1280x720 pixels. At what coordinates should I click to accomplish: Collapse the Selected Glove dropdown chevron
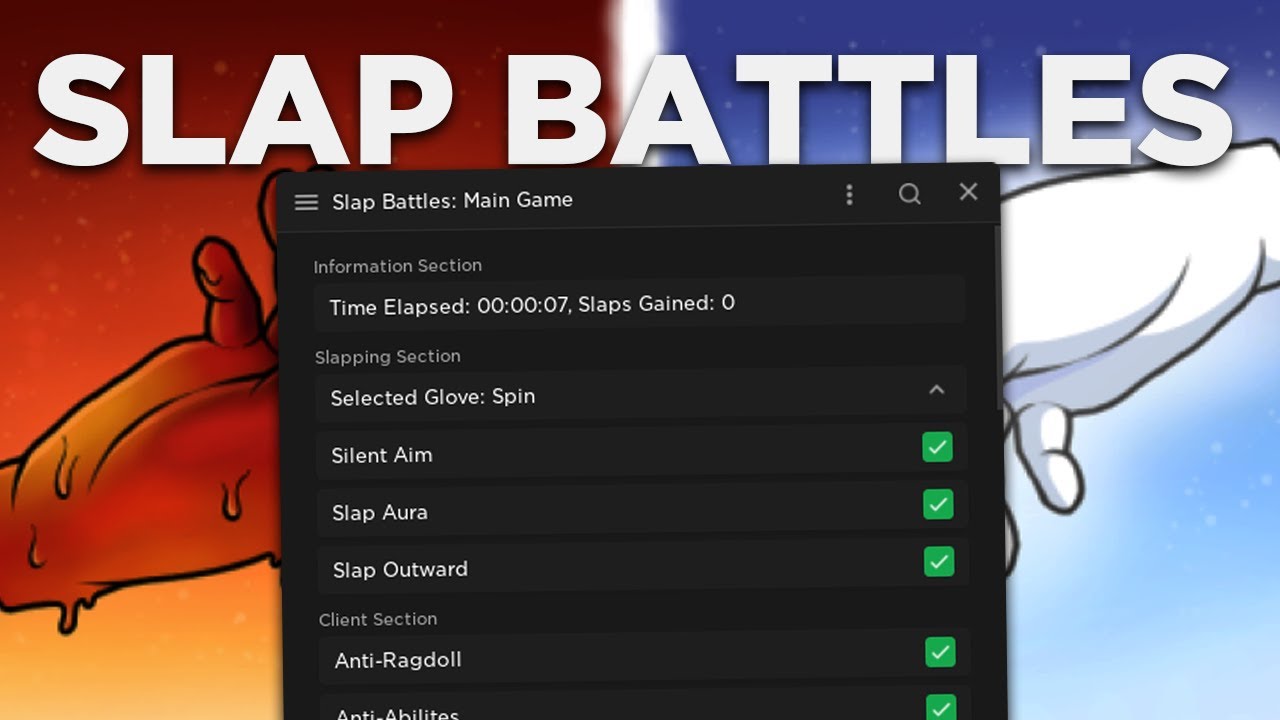[937, 390]
